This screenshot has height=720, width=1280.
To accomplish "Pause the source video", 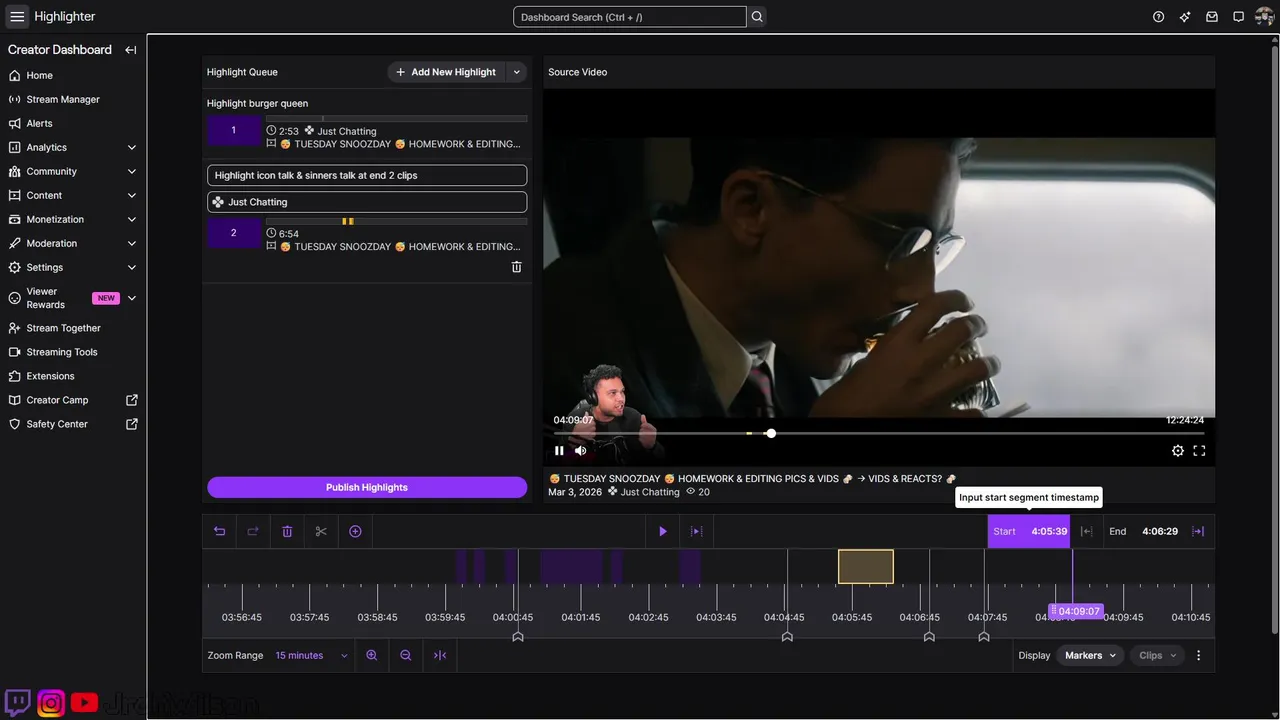I will [x=559, y=451].
